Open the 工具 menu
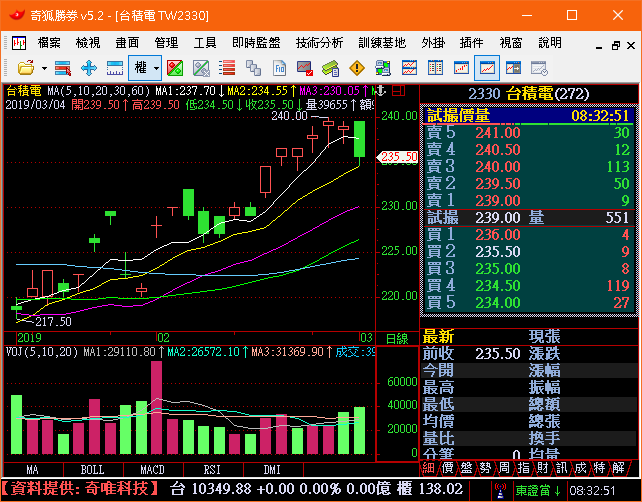The image size is (642, 502). [x=205, y=43]
